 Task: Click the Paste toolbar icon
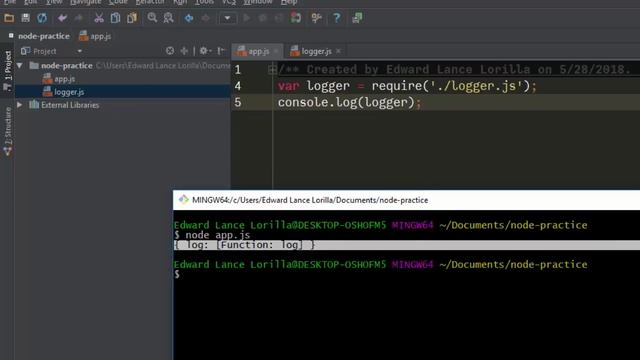pos(132,18)
